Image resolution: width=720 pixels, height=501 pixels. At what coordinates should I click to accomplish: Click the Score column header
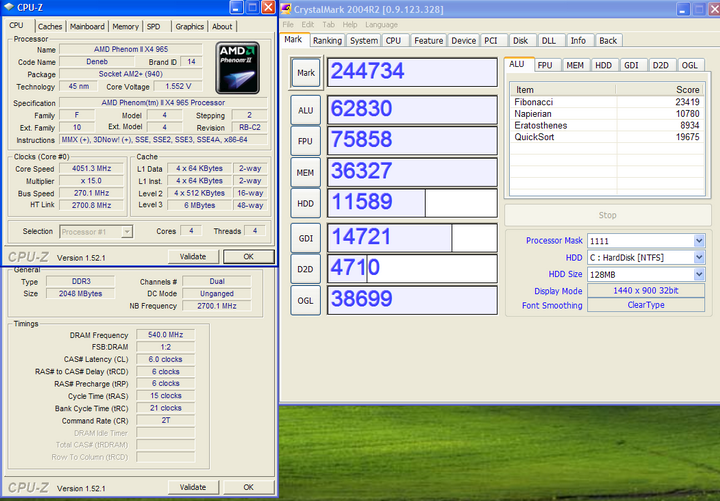coord(660,90)
